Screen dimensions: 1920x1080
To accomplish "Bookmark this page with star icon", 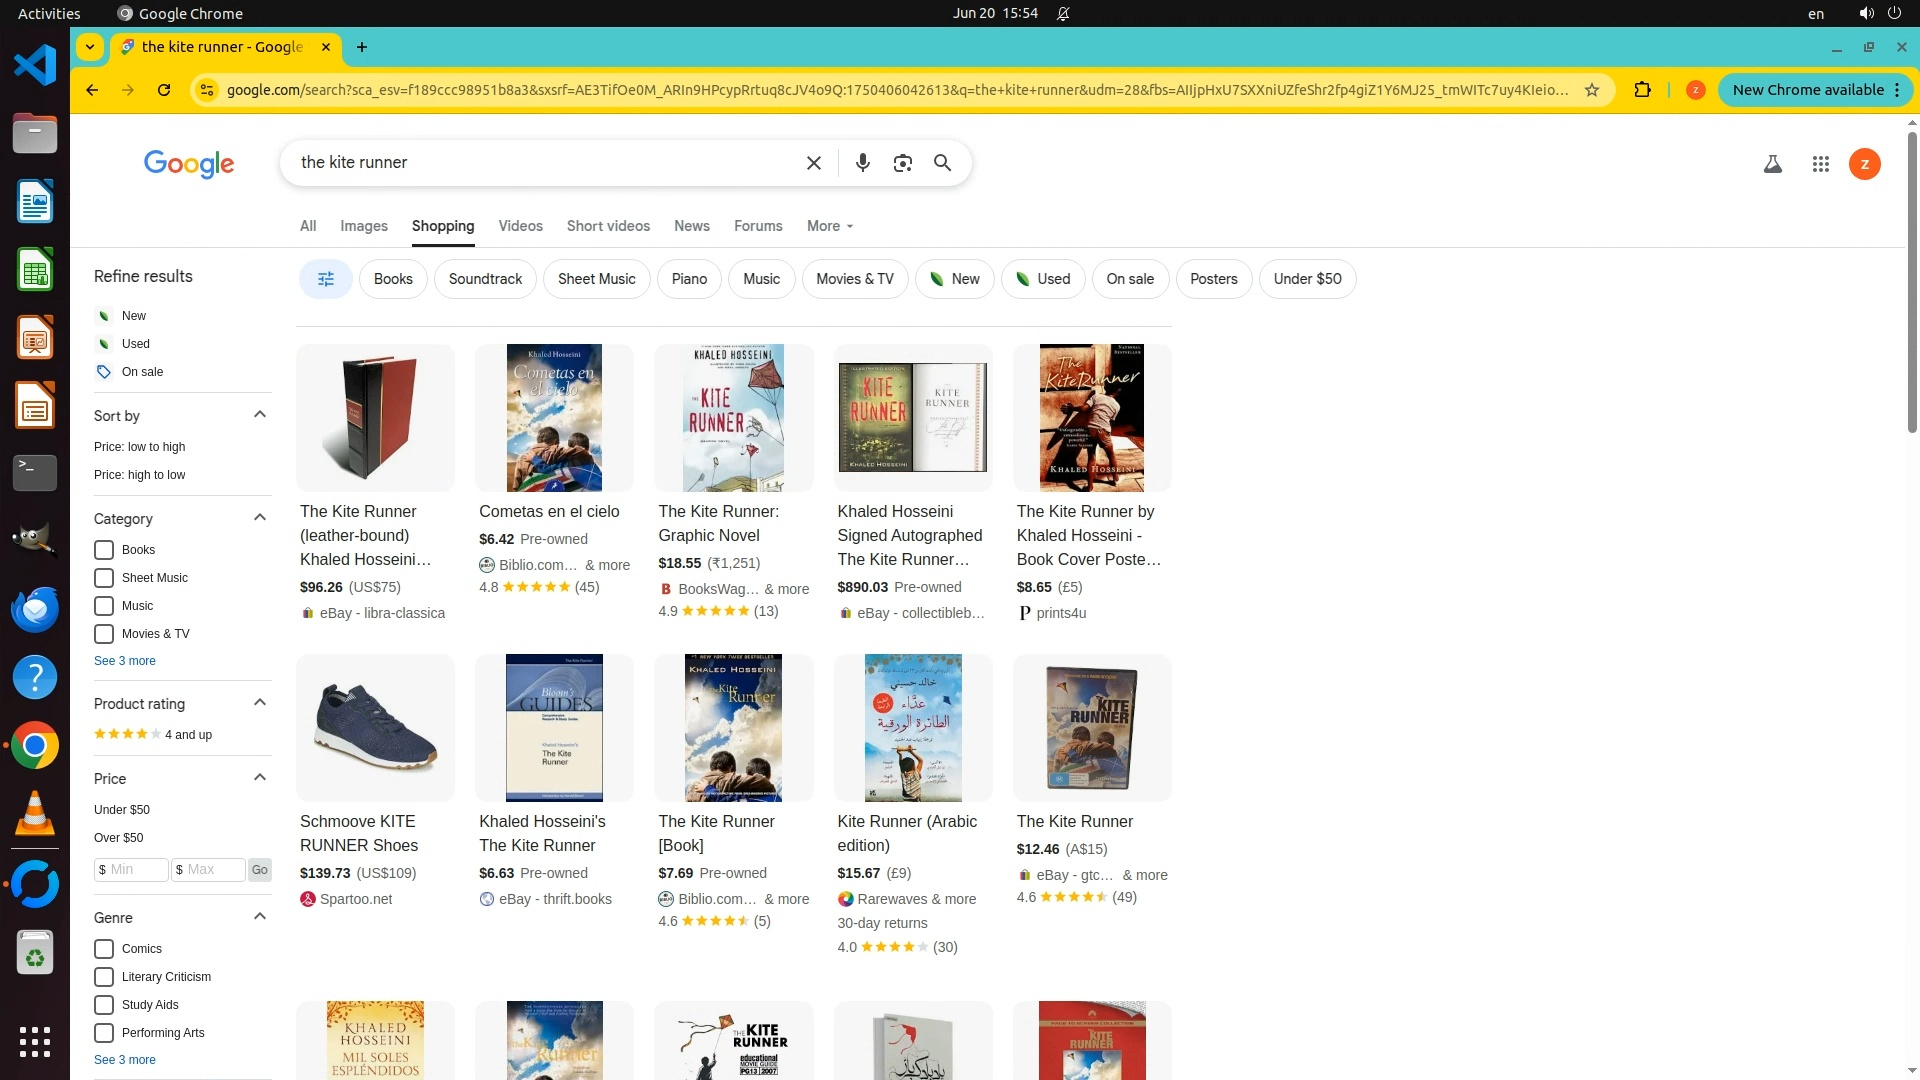I will coord(1591,90).
